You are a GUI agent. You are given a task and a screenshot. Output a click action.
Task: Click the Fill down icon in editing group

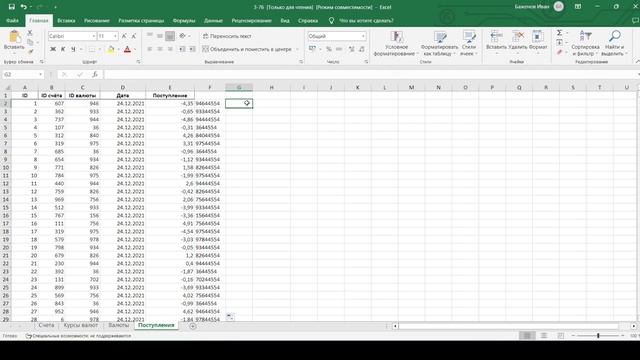point(560,42)
